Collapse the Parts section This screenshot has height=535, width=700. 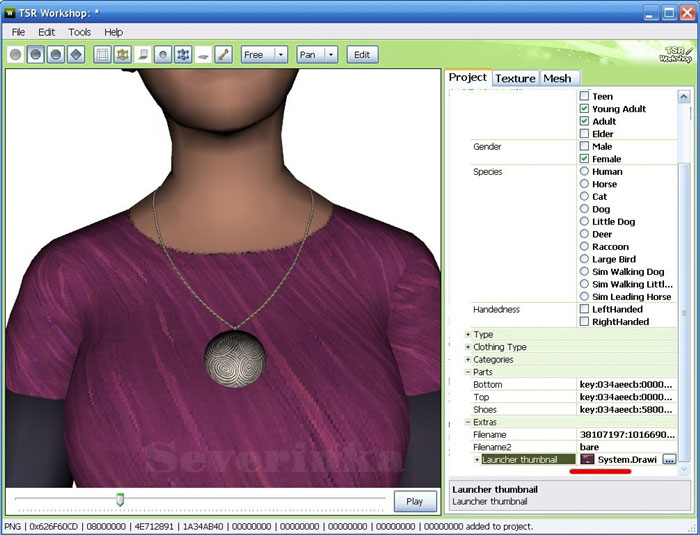coord(468,372)
